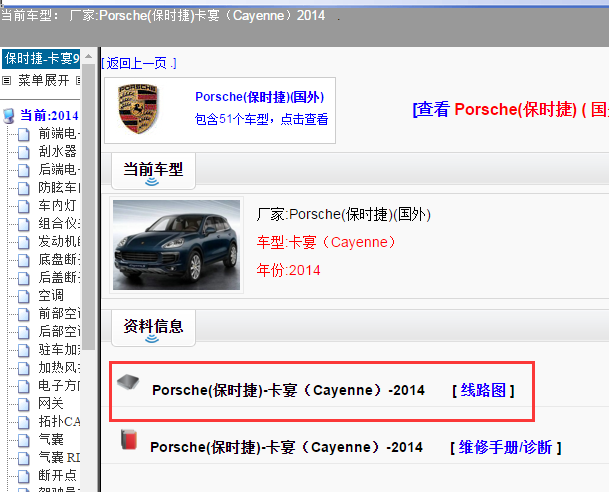Open the 气囊 RI tree item
This screenshot has height=492, width=609.
(59, 457)
